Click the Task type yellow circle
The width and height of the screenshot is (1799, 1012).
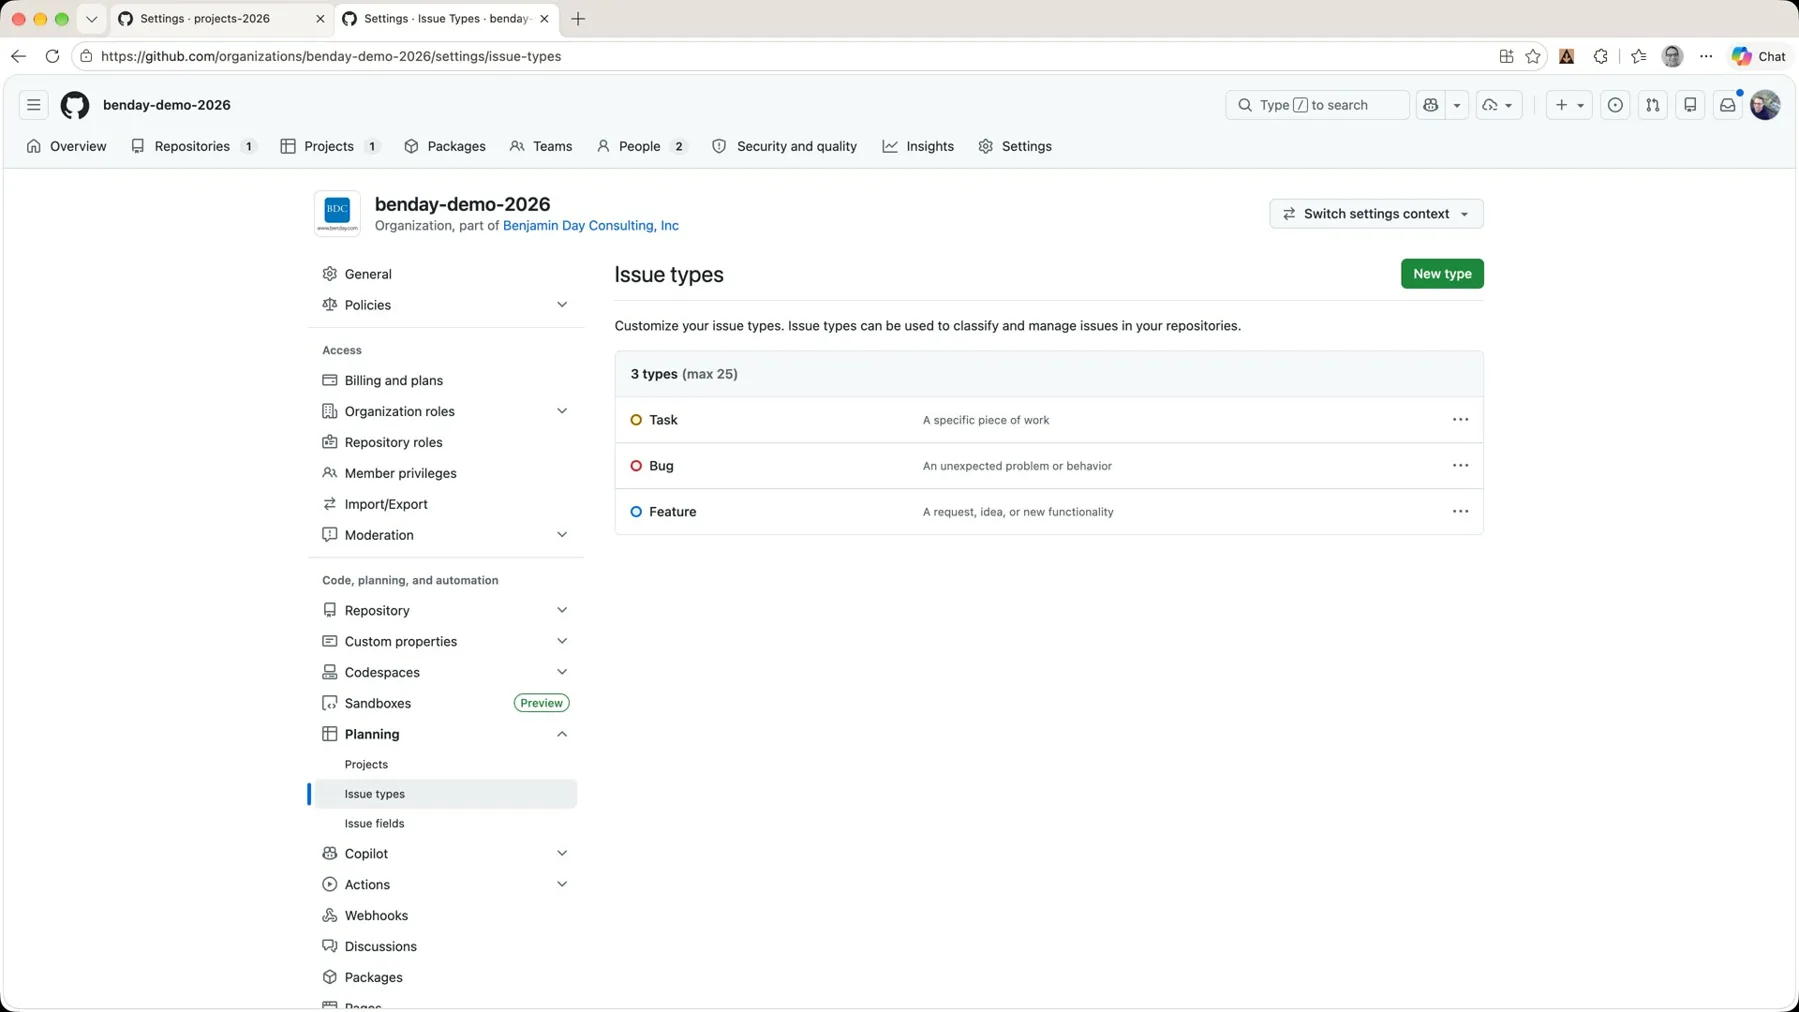pyautogui.click(x=636, y=420)
